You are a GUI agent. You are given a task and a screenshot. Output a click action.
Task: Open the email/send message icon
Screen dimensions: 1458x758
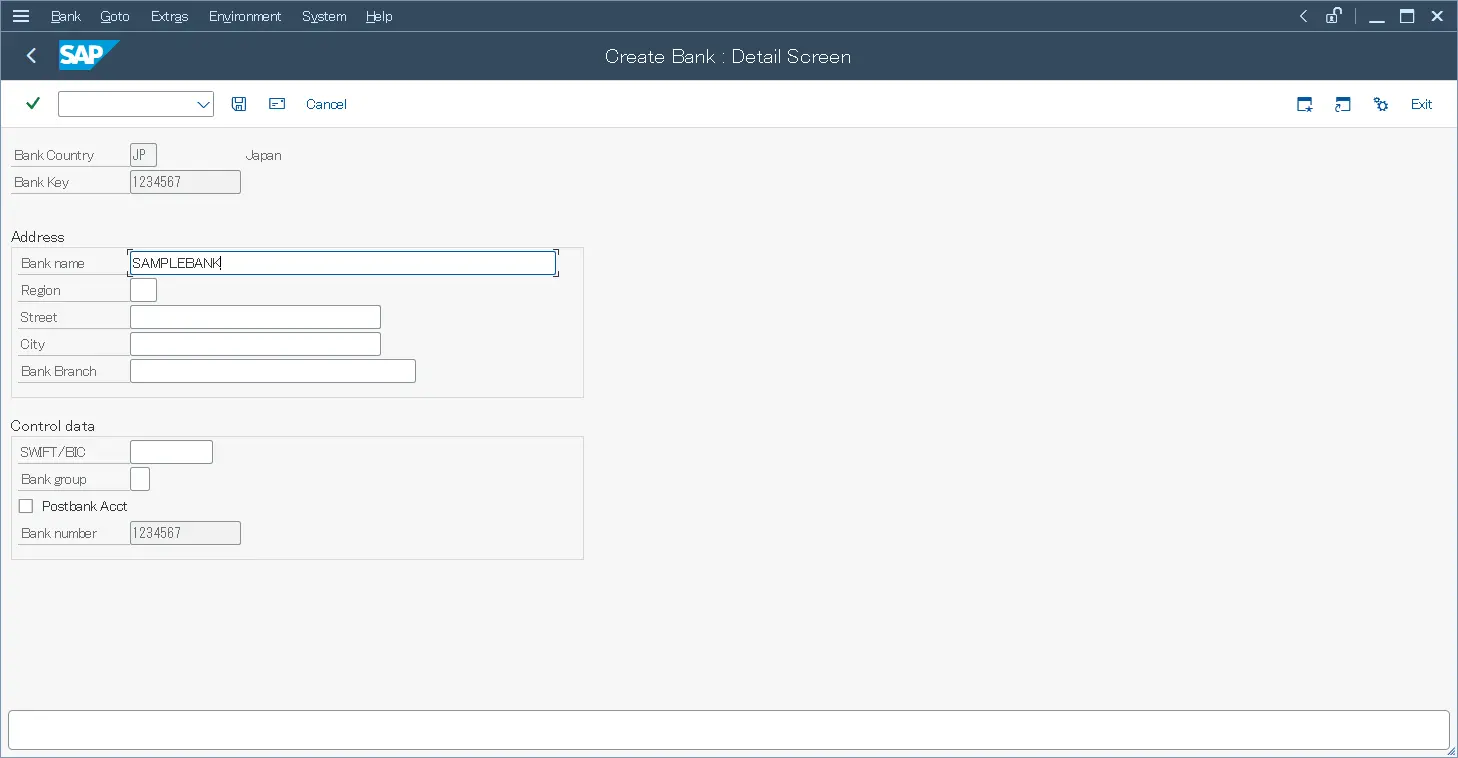(x=276, y=104)
